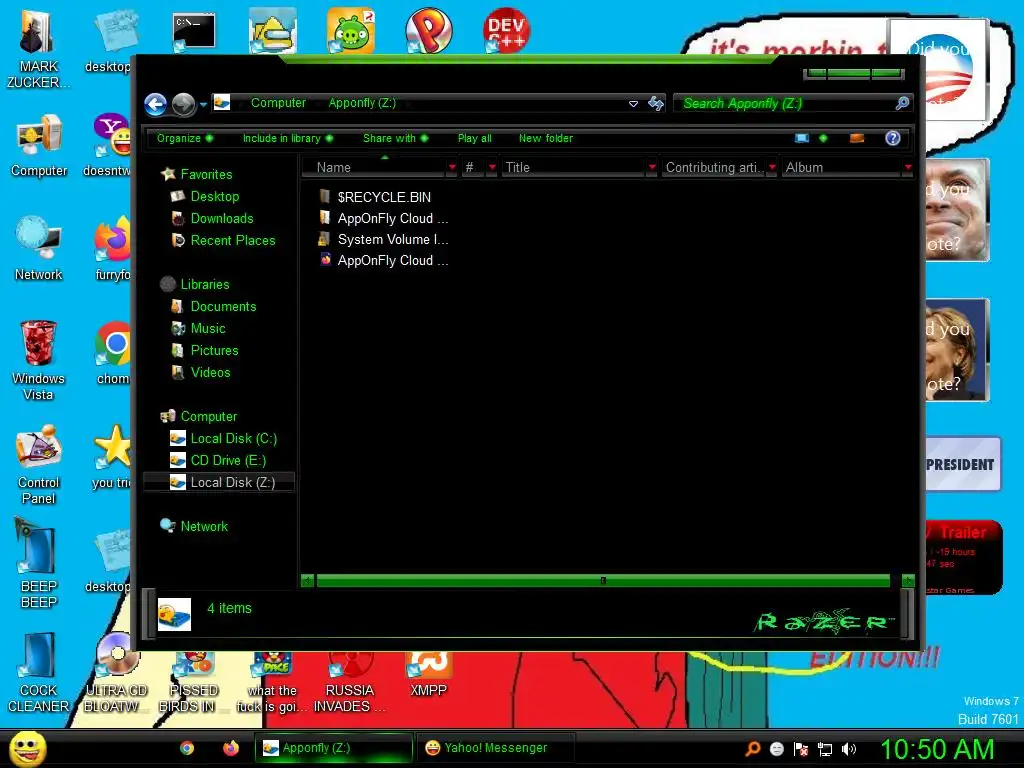The image size is (1024, 768).
Task: Click the Help question mark icon
Action: [x=893, y=138]
